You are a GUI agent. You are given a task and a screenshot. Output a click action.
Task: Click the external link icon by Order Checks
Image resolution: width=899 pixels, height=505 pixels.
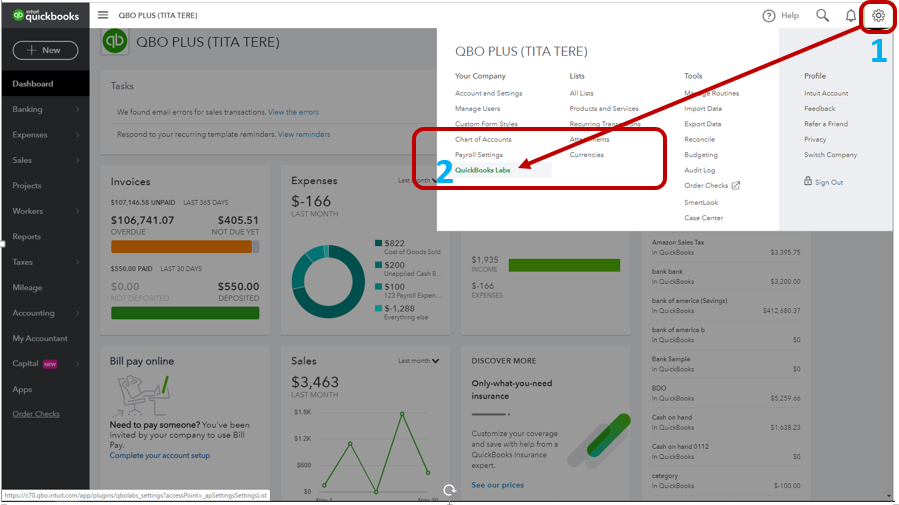click(x=736, y=185)
